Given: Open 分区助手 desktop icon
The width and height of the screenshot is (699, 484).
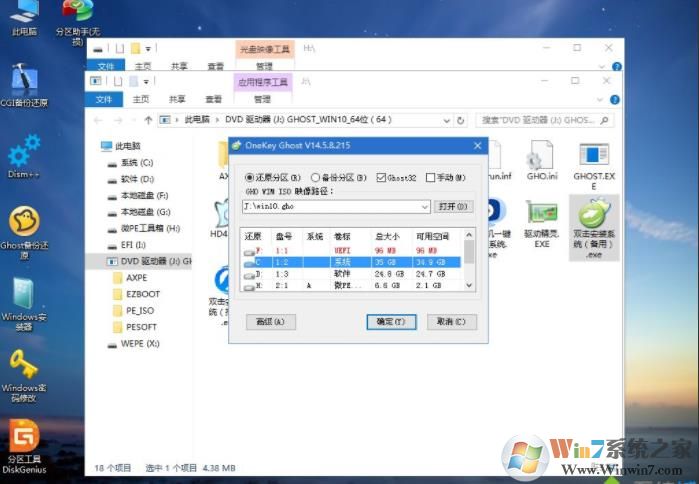Looking at the screenshot, I should pyautogui.click(x=78, y=21).
